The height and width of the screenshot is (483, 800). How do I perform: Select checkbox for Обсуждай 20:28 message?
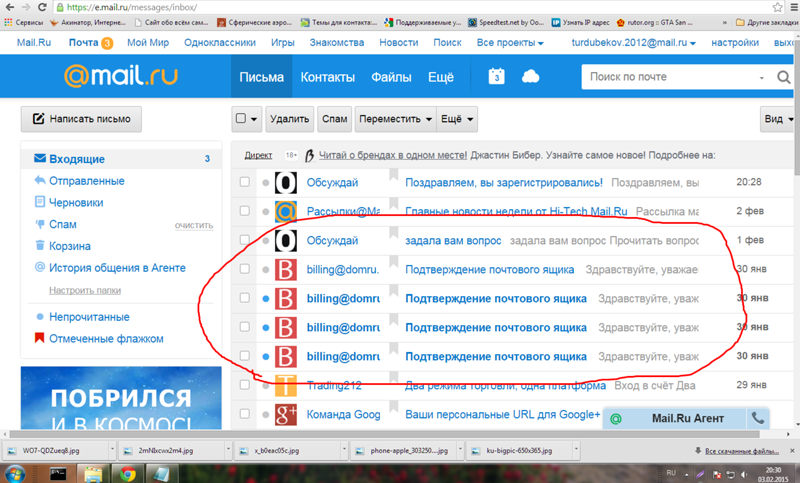[245, 182]
